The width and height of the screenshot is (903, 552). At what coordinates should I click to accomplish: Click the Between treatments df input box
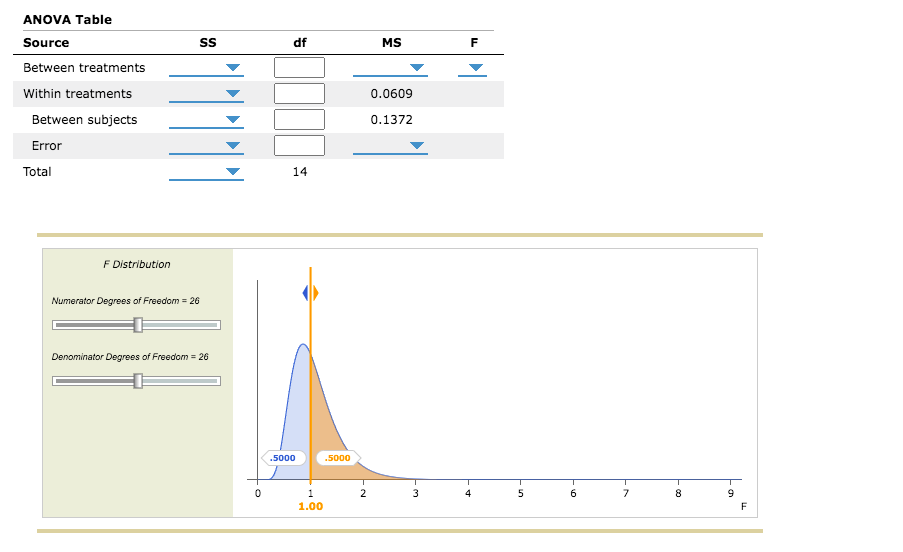coord(299,67)
